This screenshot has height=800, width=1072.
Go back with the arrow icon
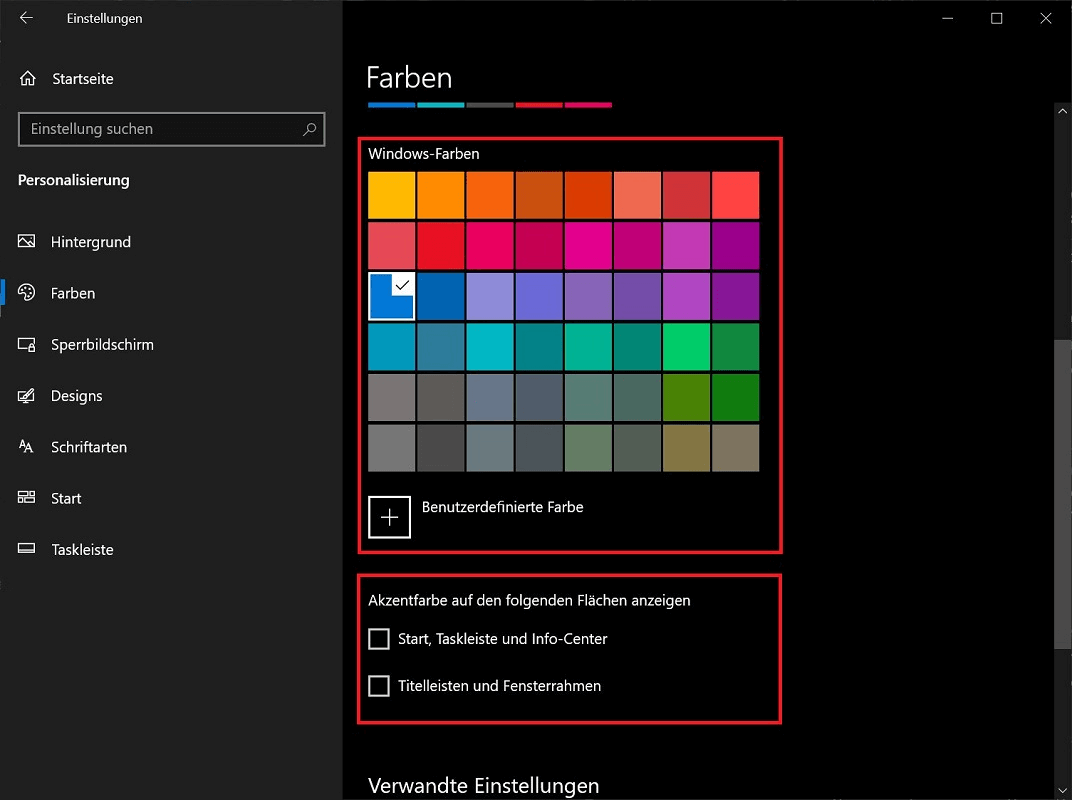26,18
